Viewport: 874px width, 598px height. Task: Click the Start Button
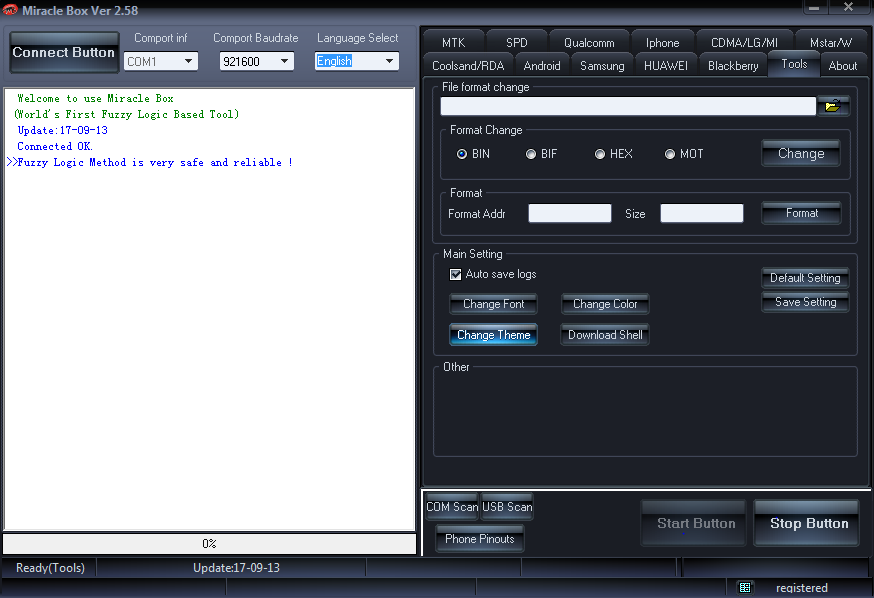point(694,523)
